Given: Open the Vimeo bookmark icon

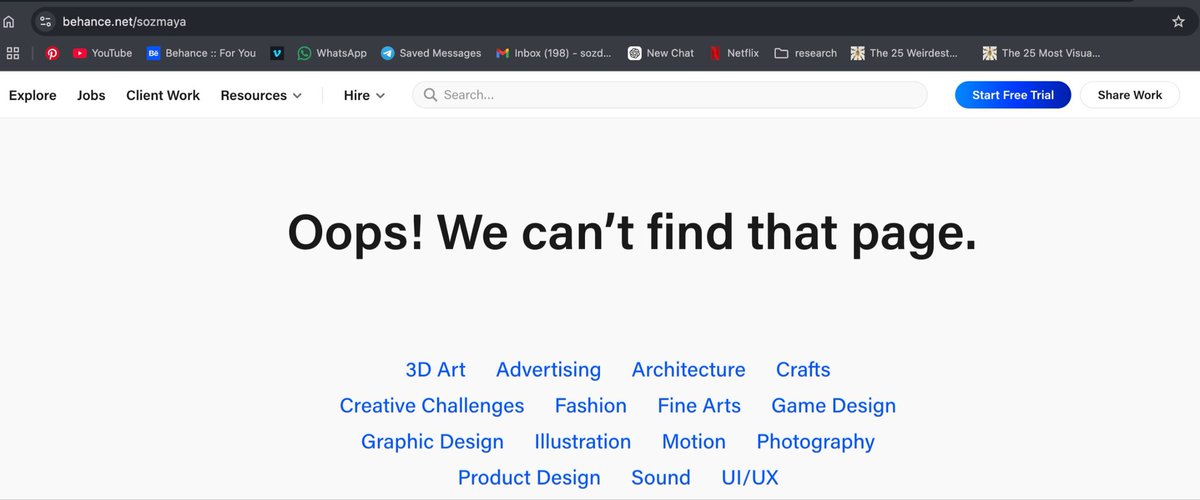Looking at the screenshot, I should click(277, 53).
